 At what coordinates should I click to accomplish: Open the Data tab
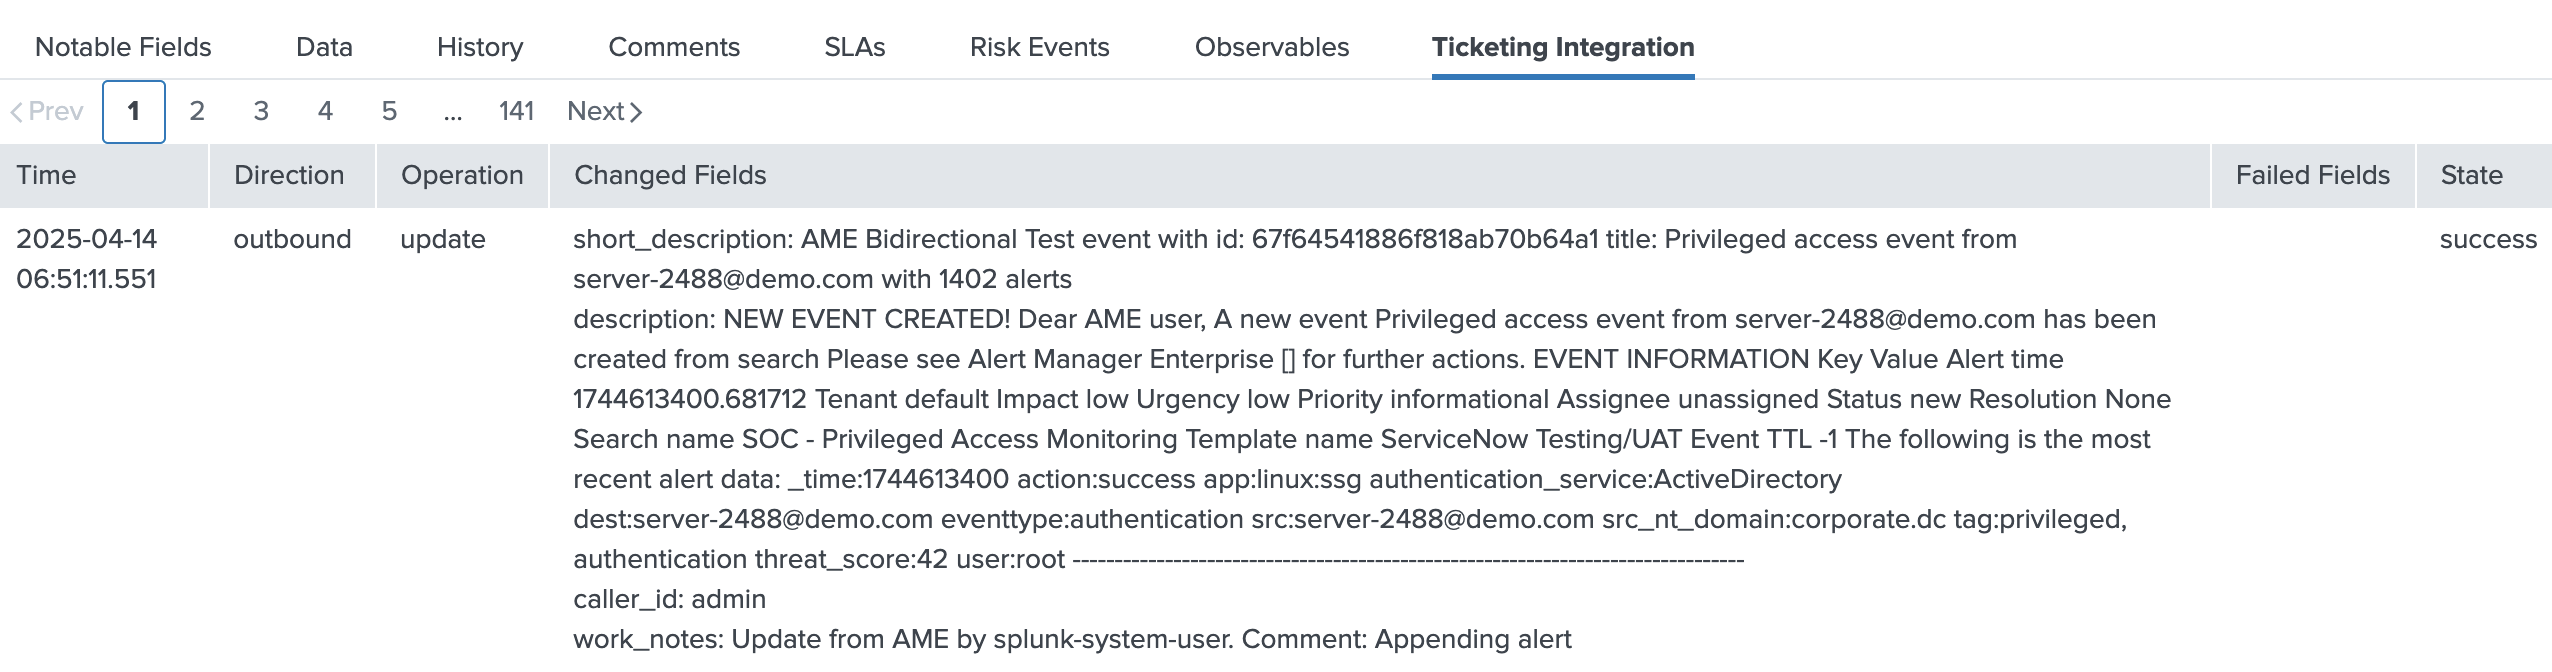(x=323, y=47)
